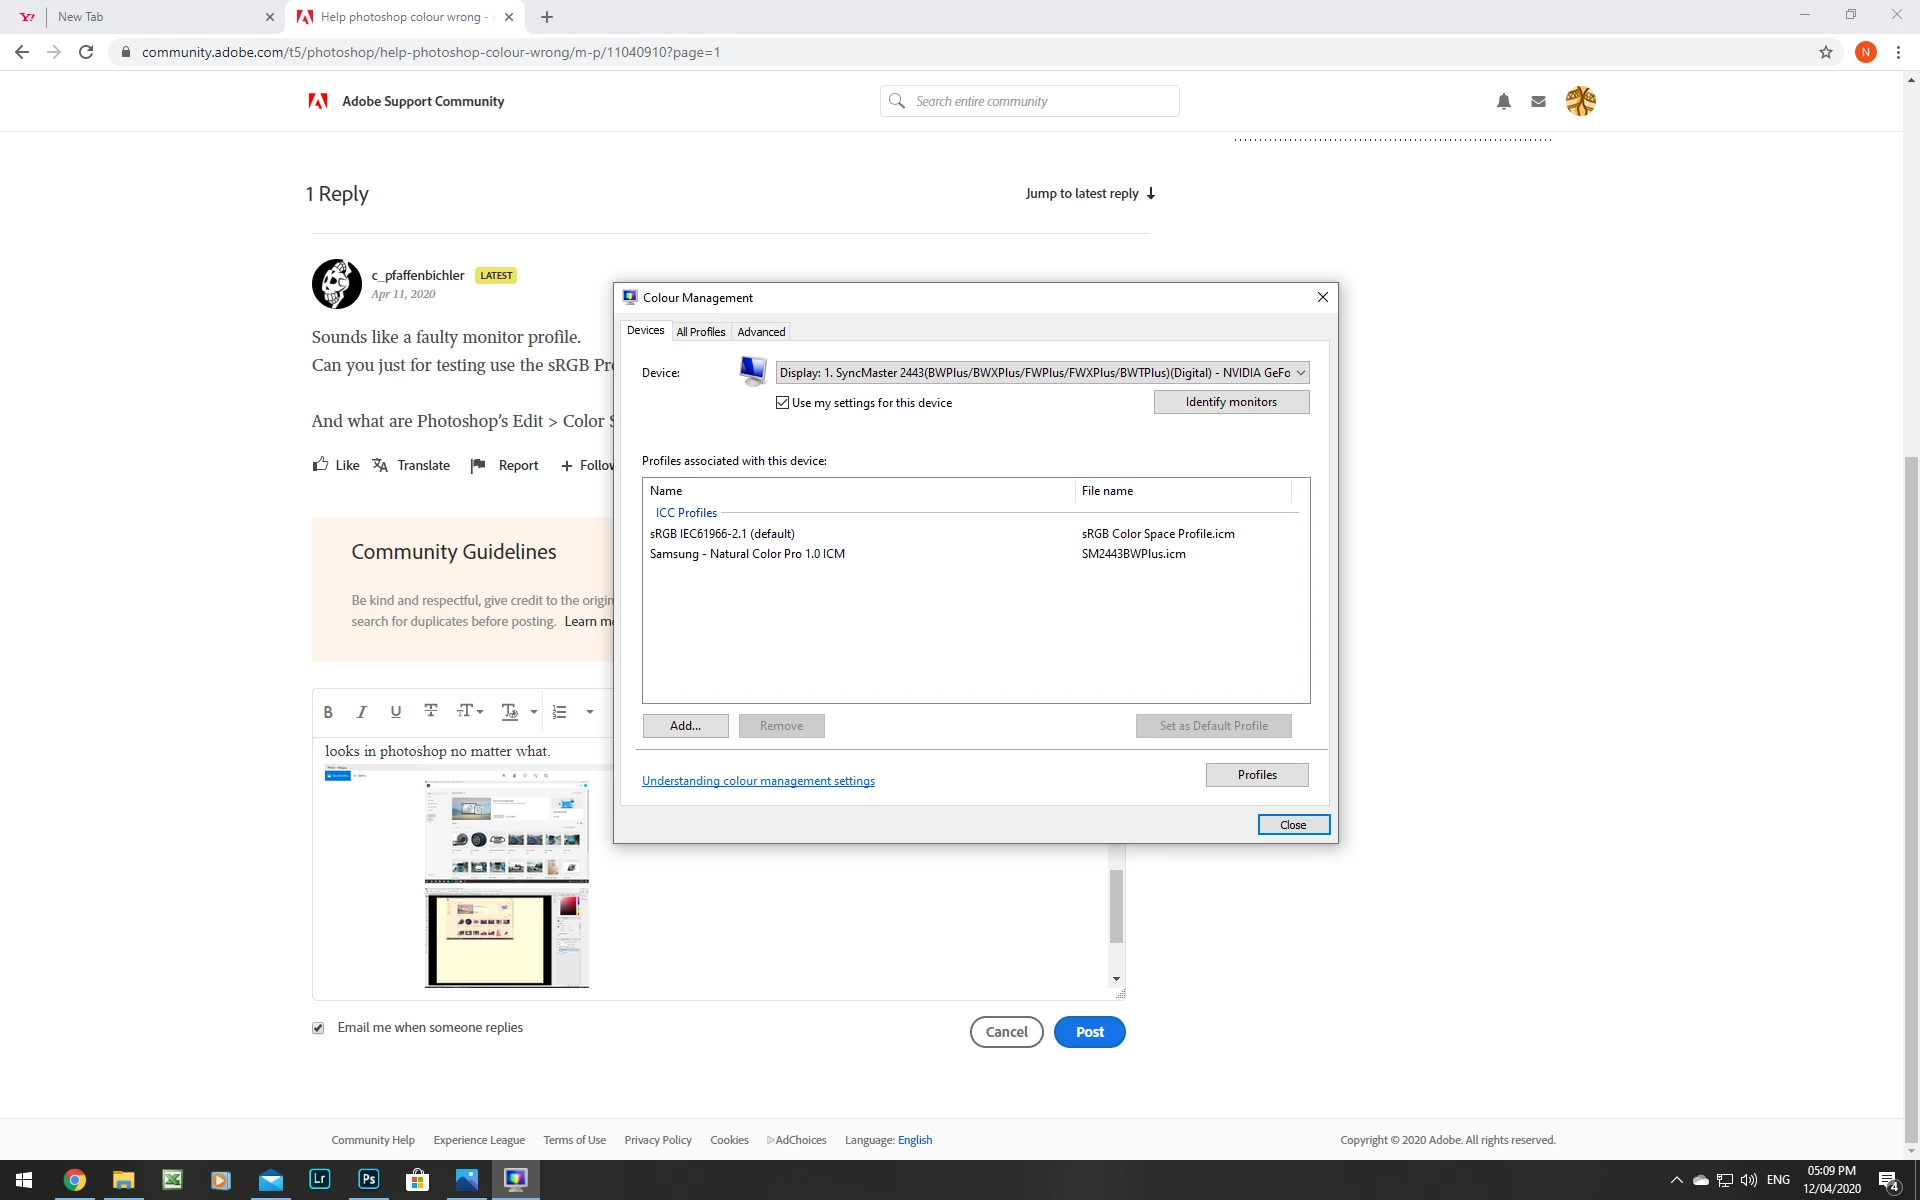Apply italic formatting in reply editor
This screenshot has height=1200, width=1920.
(362, 712)
